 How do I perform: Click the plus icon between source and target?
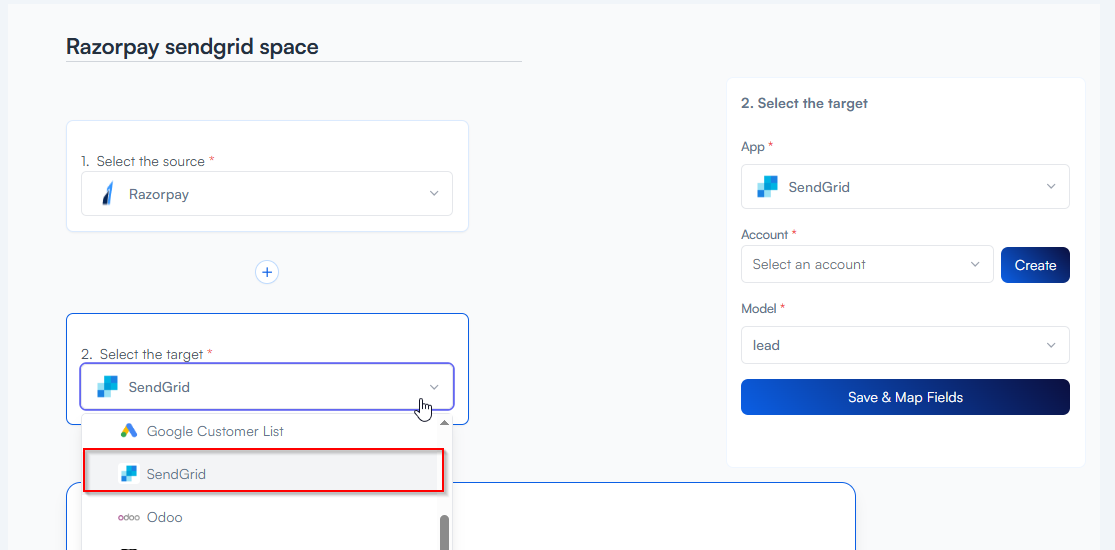266,272
